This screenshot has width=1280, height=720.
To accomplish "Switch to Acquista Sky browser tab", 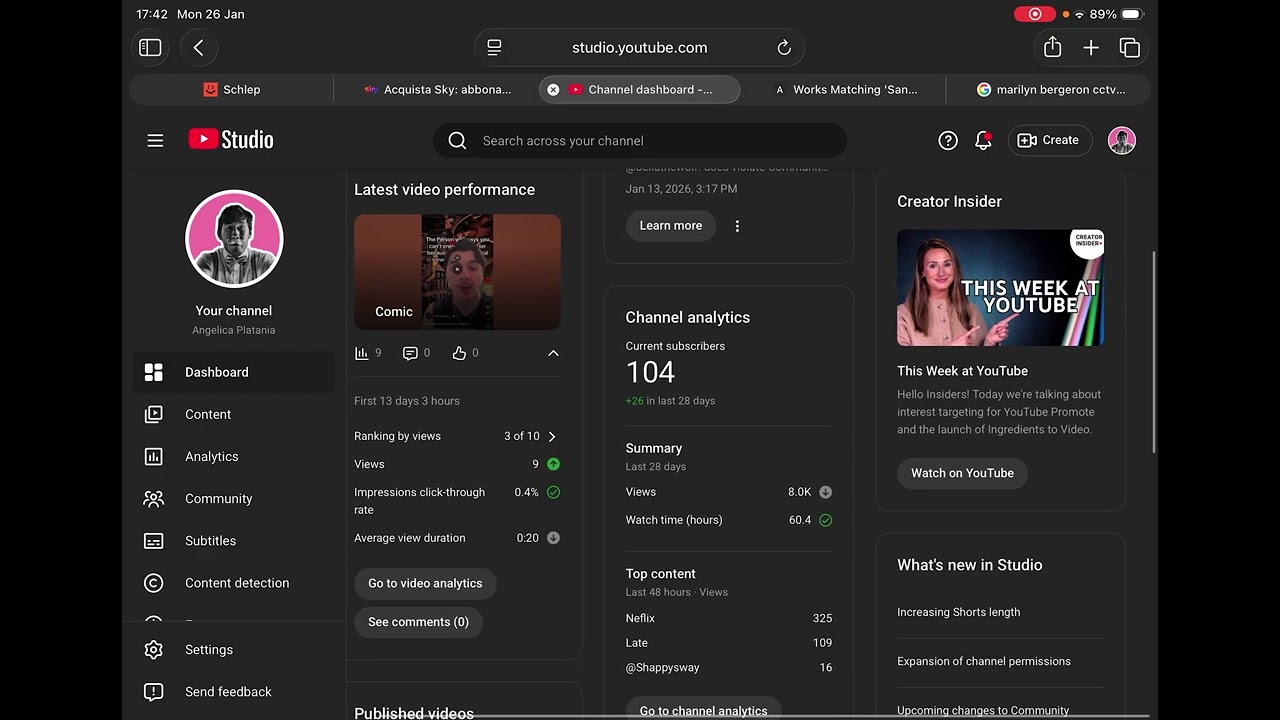I will click(437, 90).
